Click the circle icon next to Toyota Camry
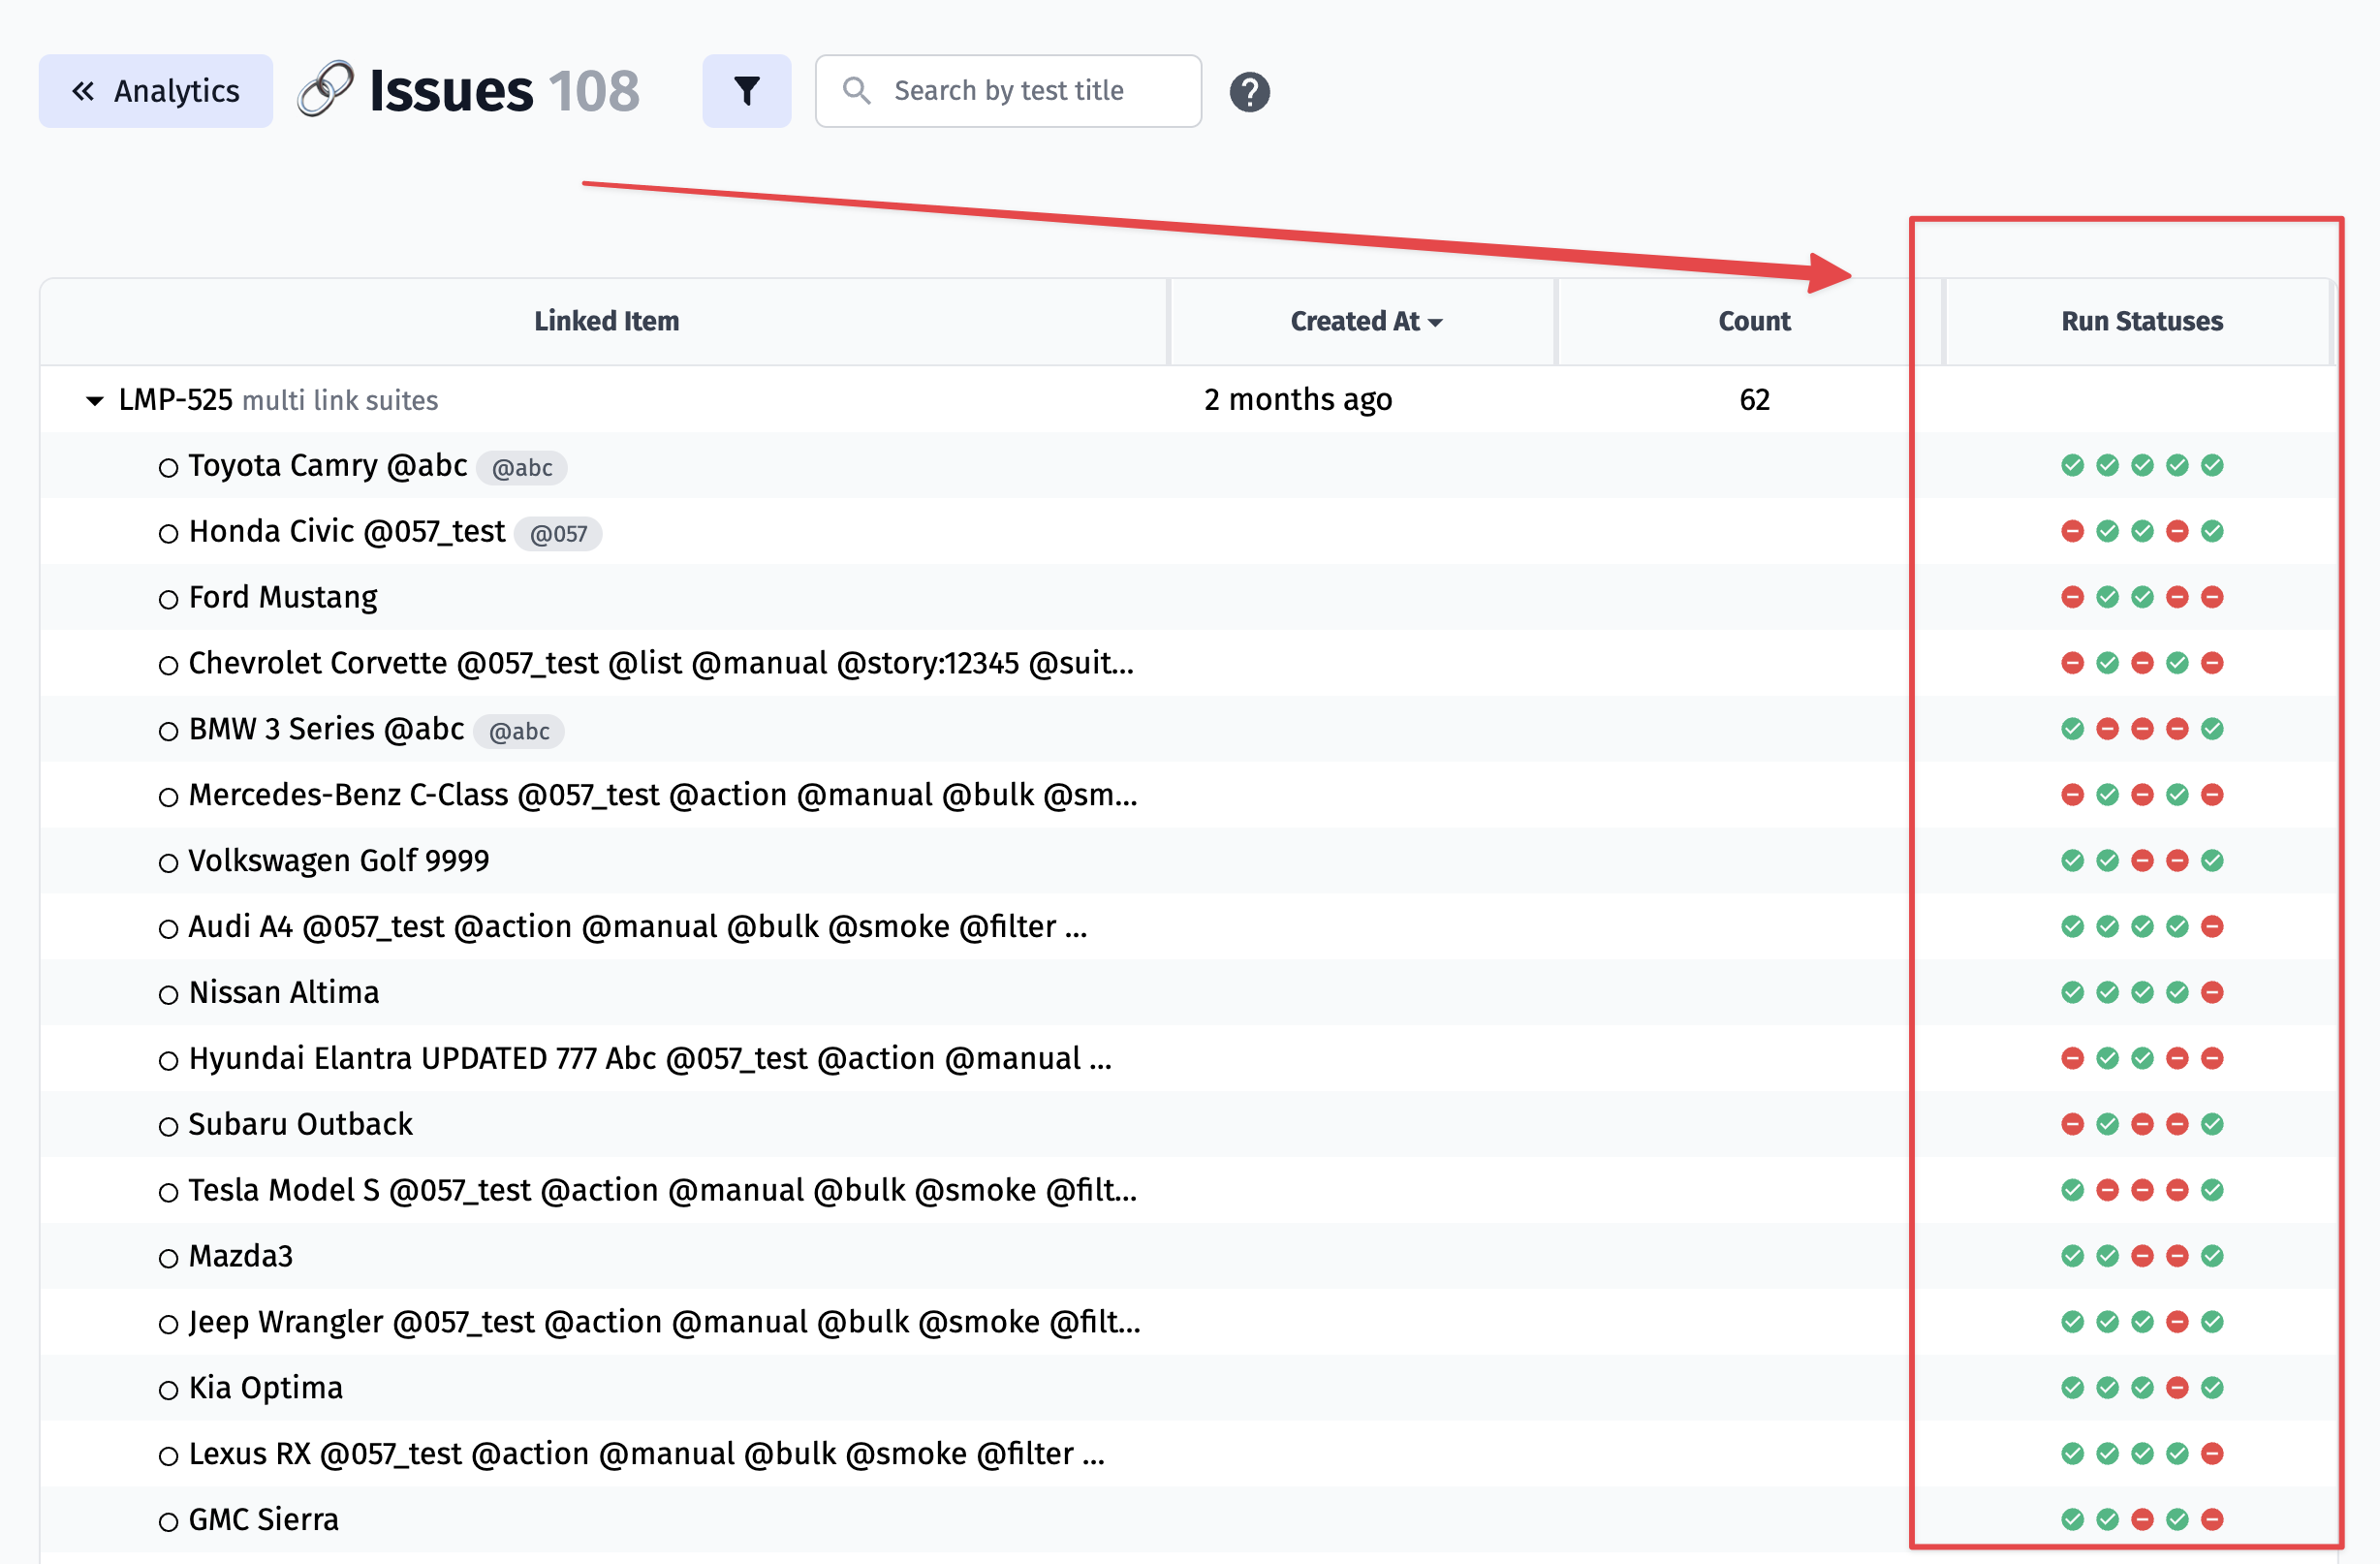2380x1564 pixels. coord(168,468)
